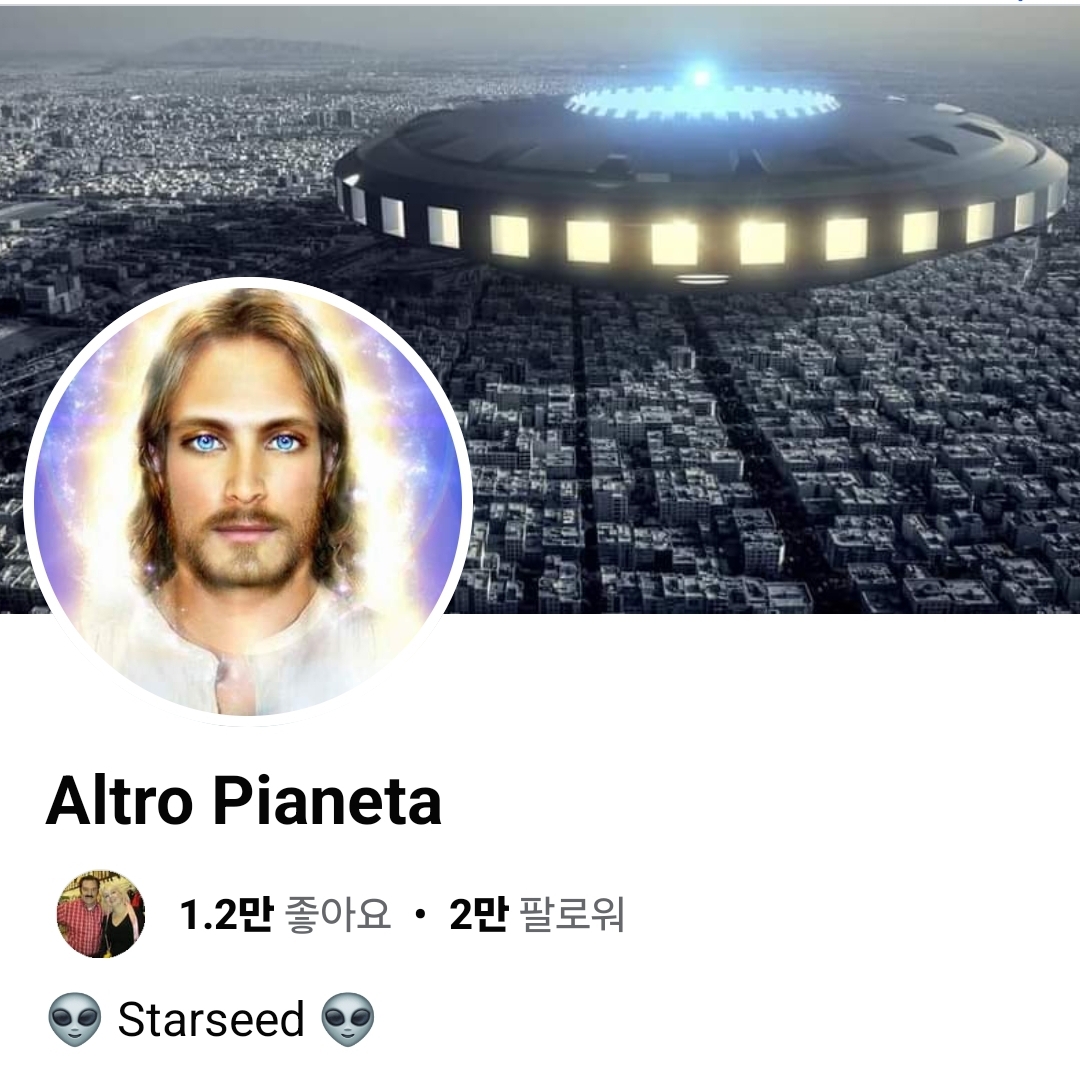Click the glowing blue light atop the UFO
The height and width of the screenshot is (1077, 1080).
[x=700, y=75]
